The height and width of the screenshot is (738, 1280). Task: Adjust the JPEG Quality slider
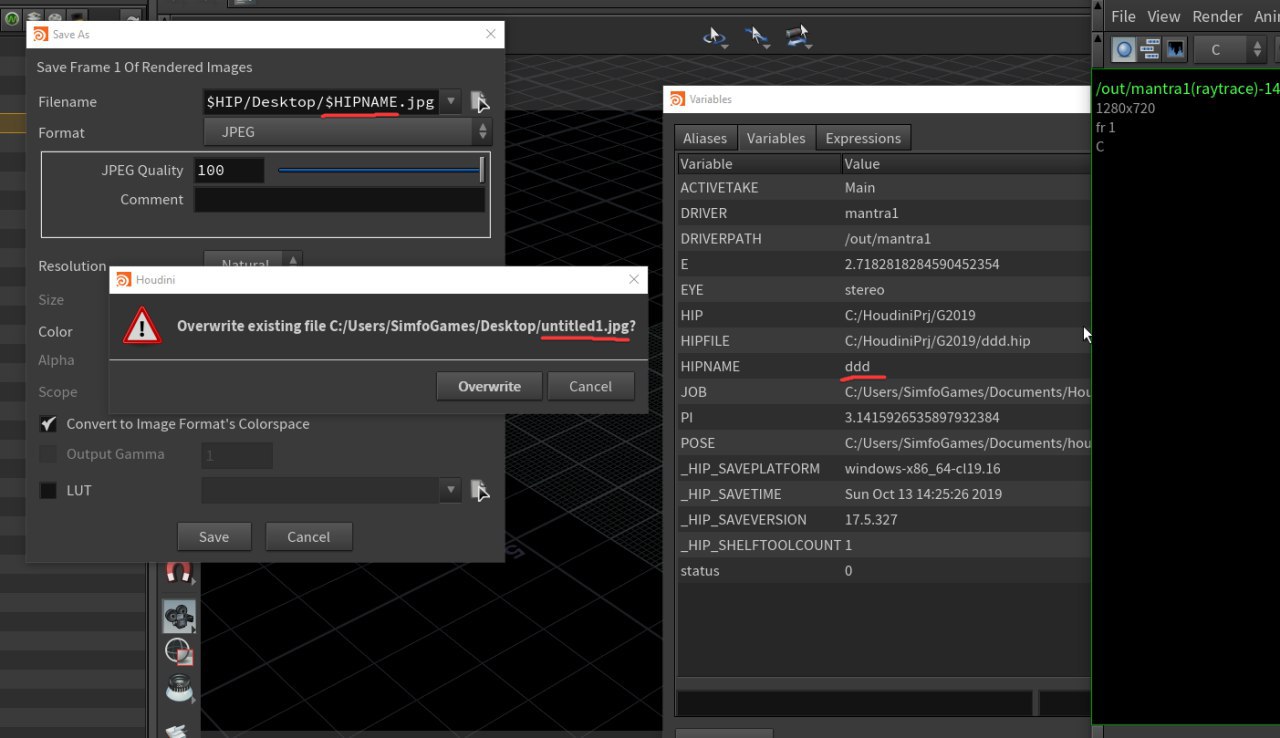tap(380, 170)
